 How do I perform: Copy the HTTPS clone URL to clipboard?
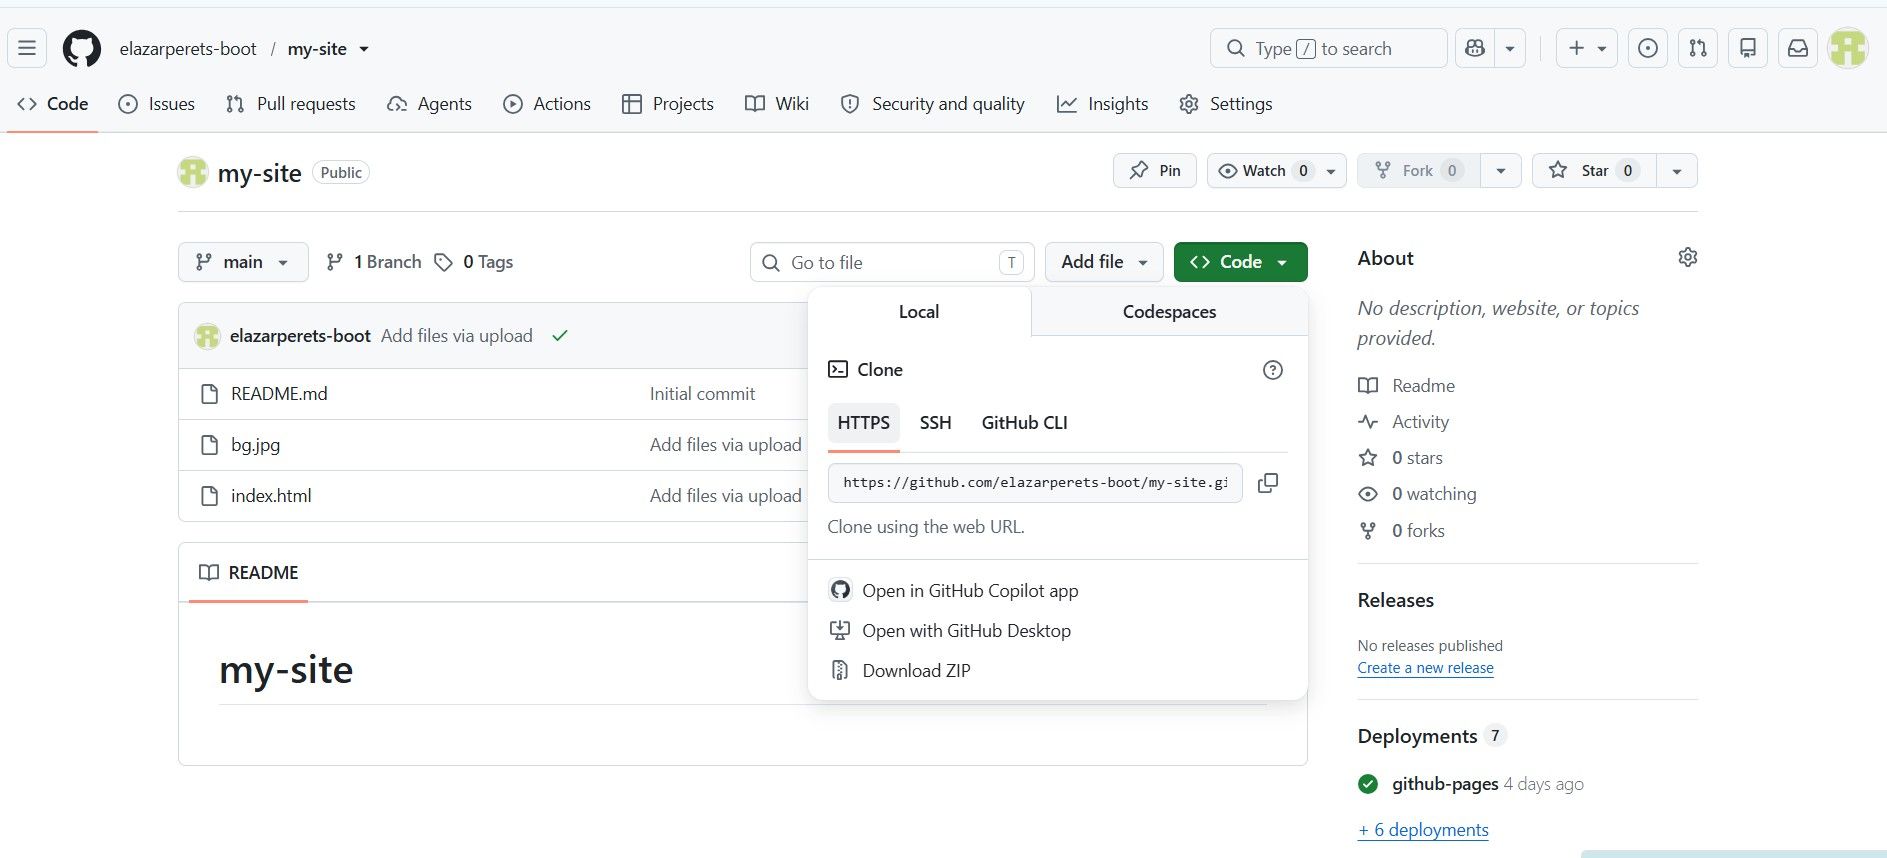(x=1267, y=483)
